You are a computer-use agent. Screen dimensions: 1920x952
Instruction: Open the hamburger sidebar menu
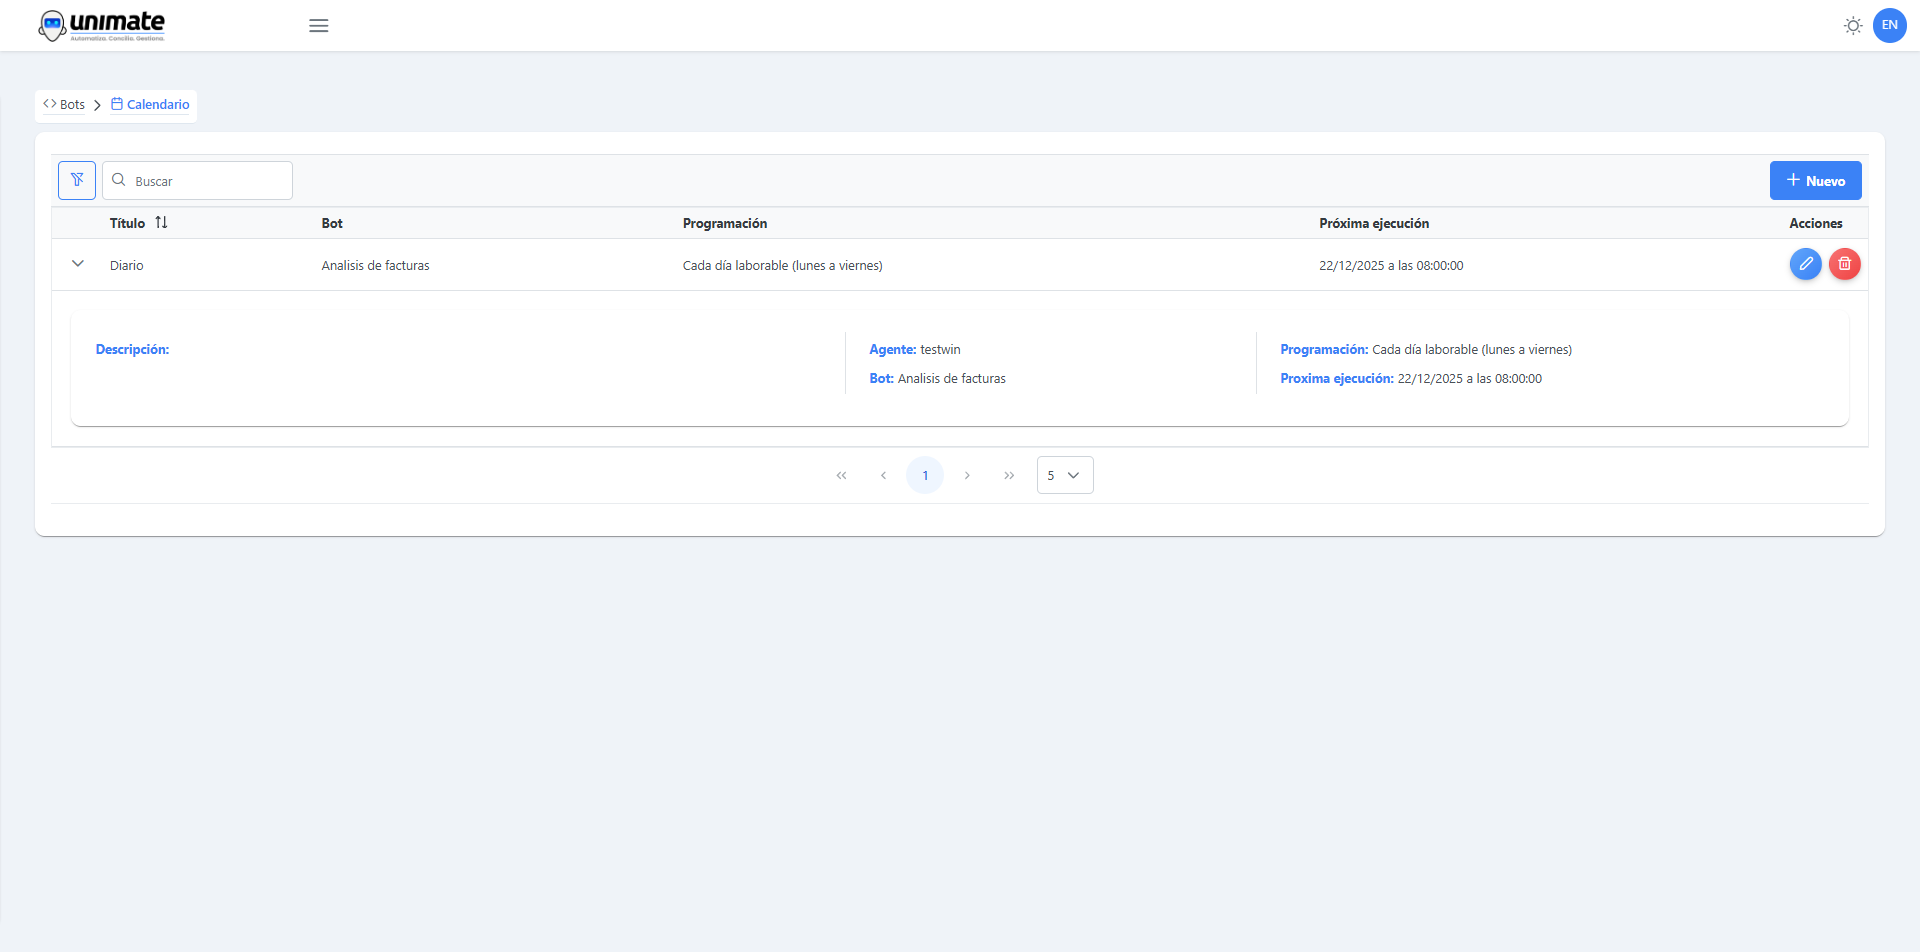click(x=319, y=26)
